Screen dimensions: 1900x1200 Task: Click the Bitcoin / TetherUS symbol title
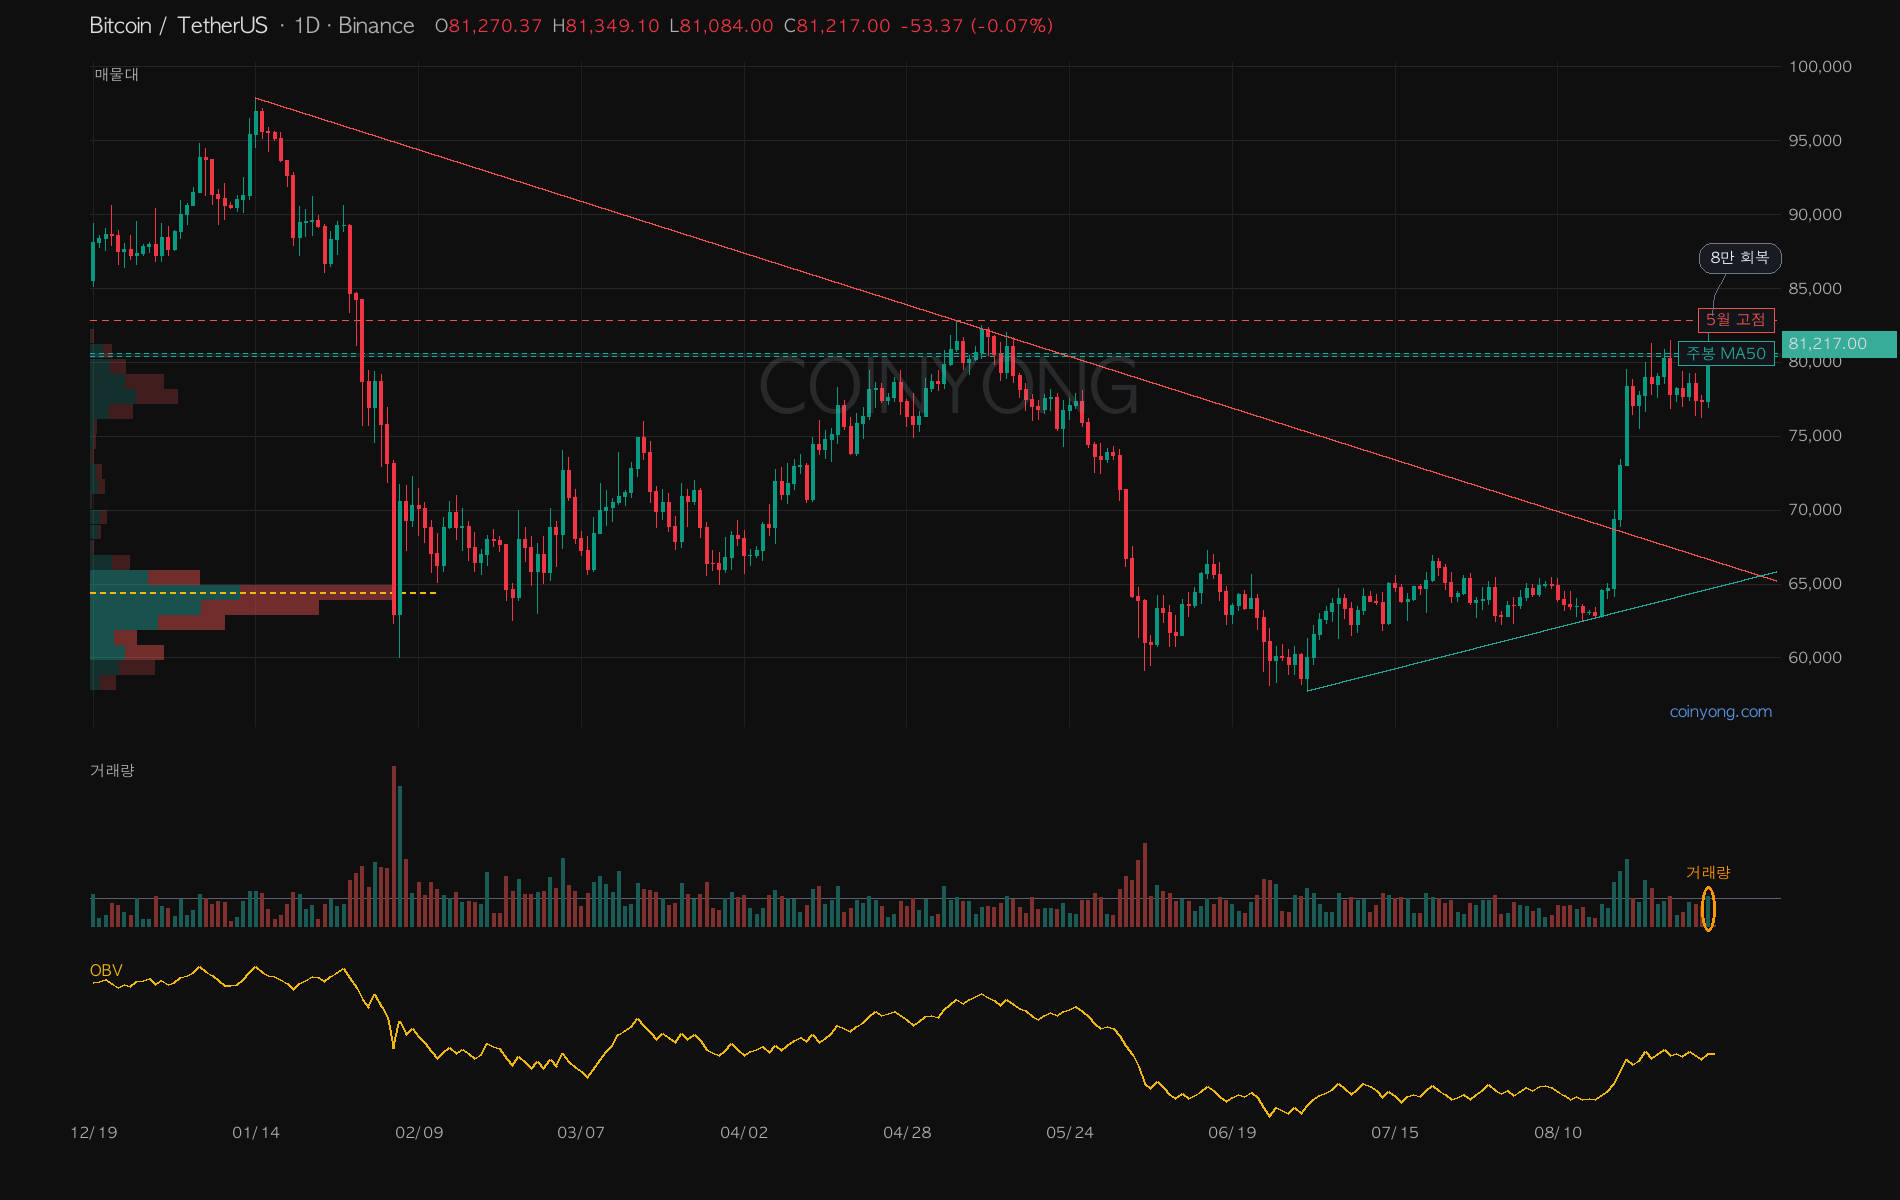pyautogui.click(x=178, y=26)
